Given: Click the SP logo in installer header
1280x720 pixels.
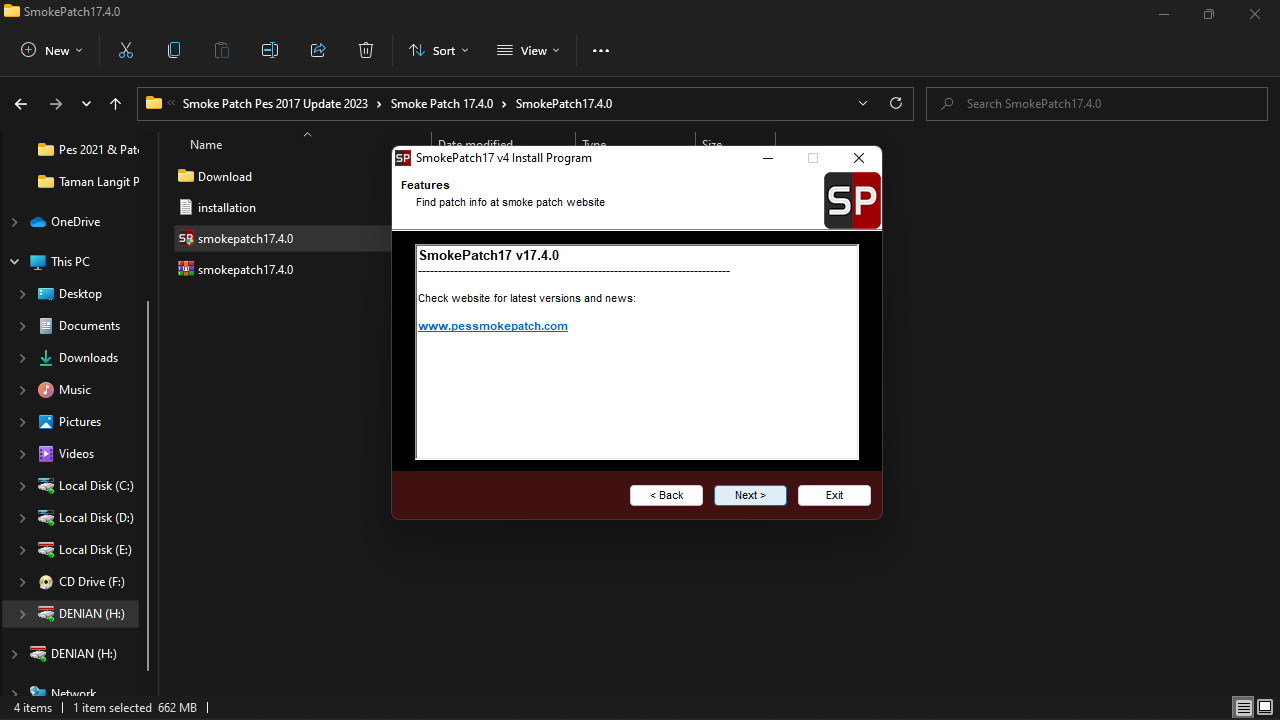Looking at the screenshot, I should (x=852, y=200).
